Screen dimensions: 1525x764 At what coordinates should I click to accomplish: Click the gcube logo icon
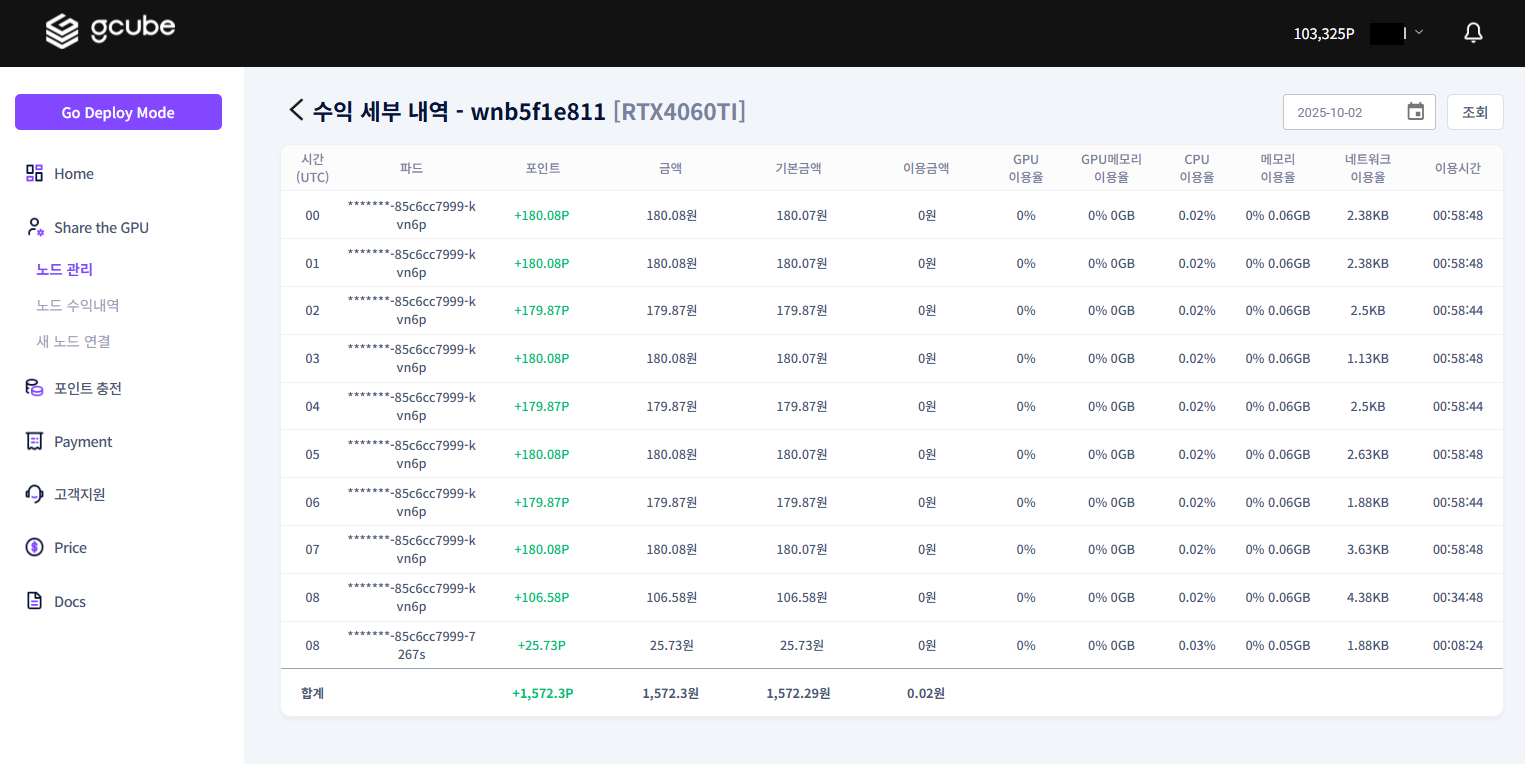[62, 32]
